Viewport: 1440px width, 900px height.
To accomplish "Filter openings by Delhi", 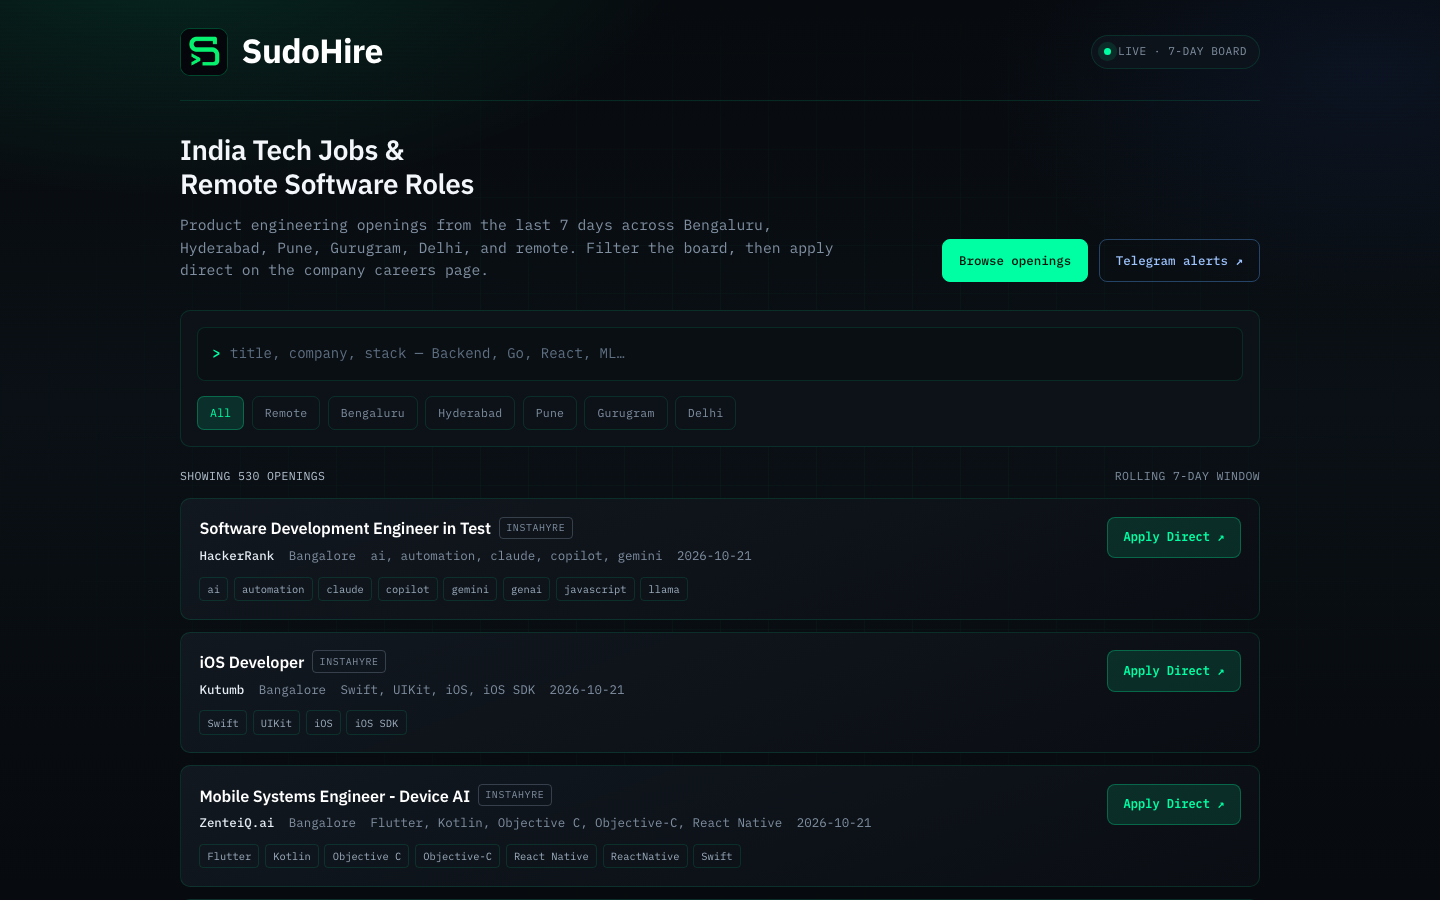I will tap(705, 413).
